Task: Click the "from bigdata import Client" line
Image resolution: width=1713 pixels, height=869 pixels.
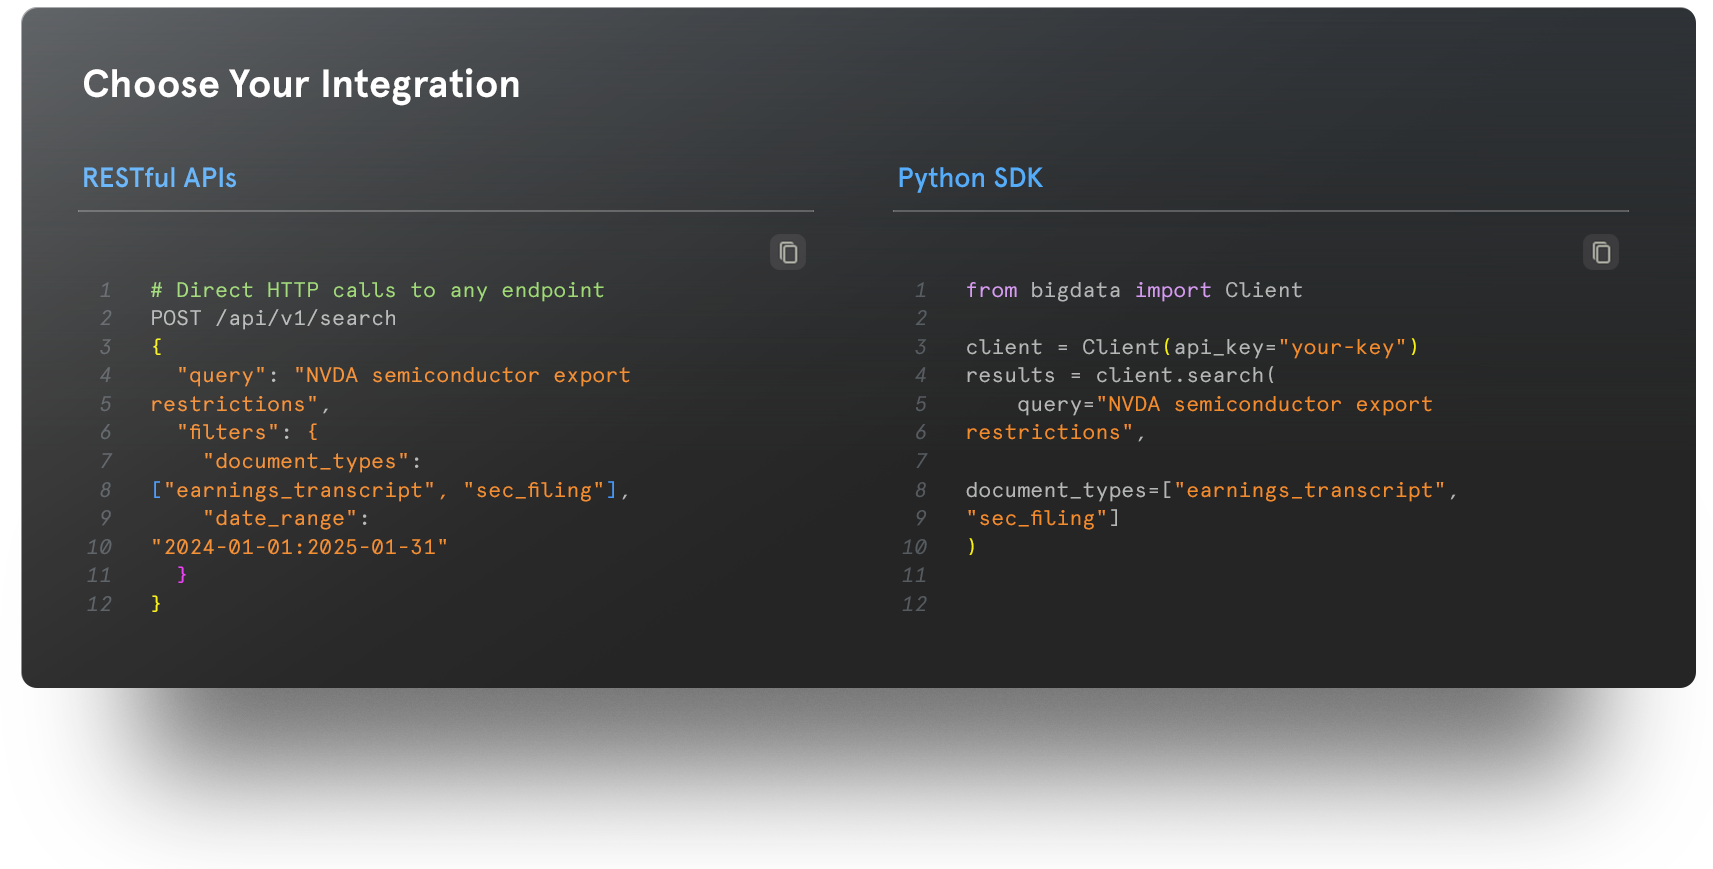Action: click(x=1133, y=290)
